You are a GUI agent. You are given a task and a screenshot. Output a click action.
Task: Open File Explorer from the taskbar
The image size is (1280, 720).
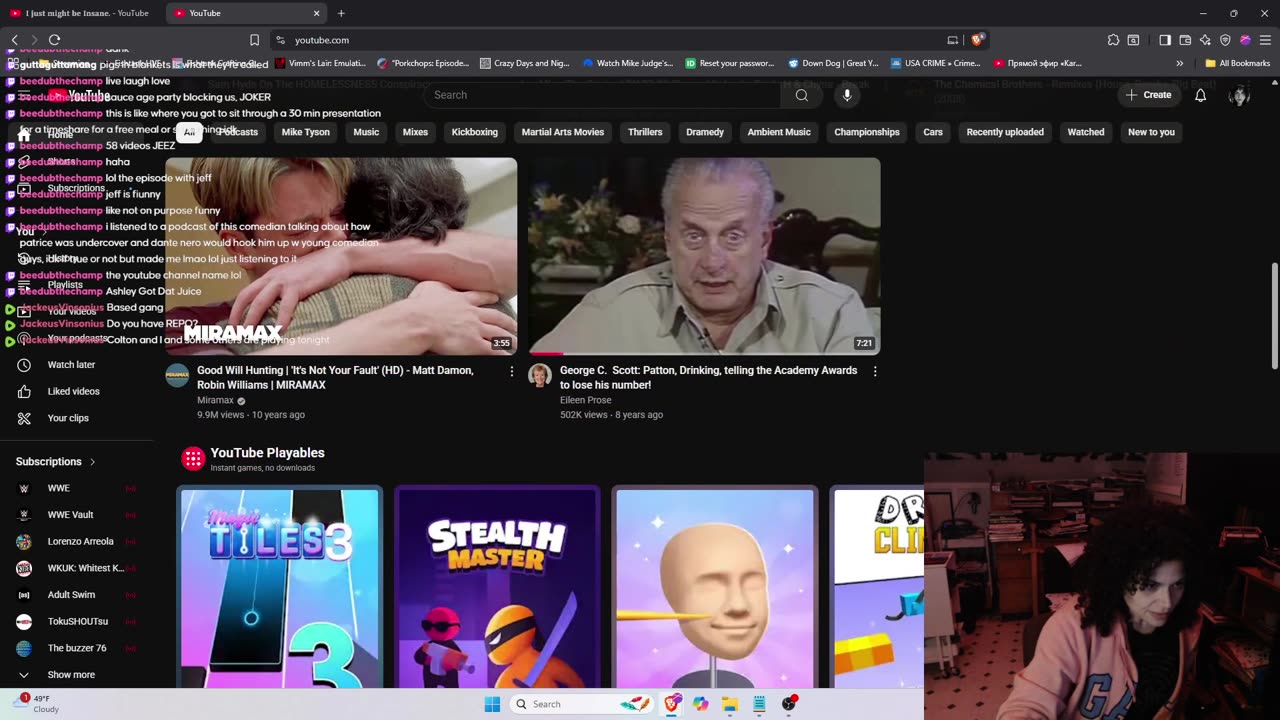click(x=730, y=704)
